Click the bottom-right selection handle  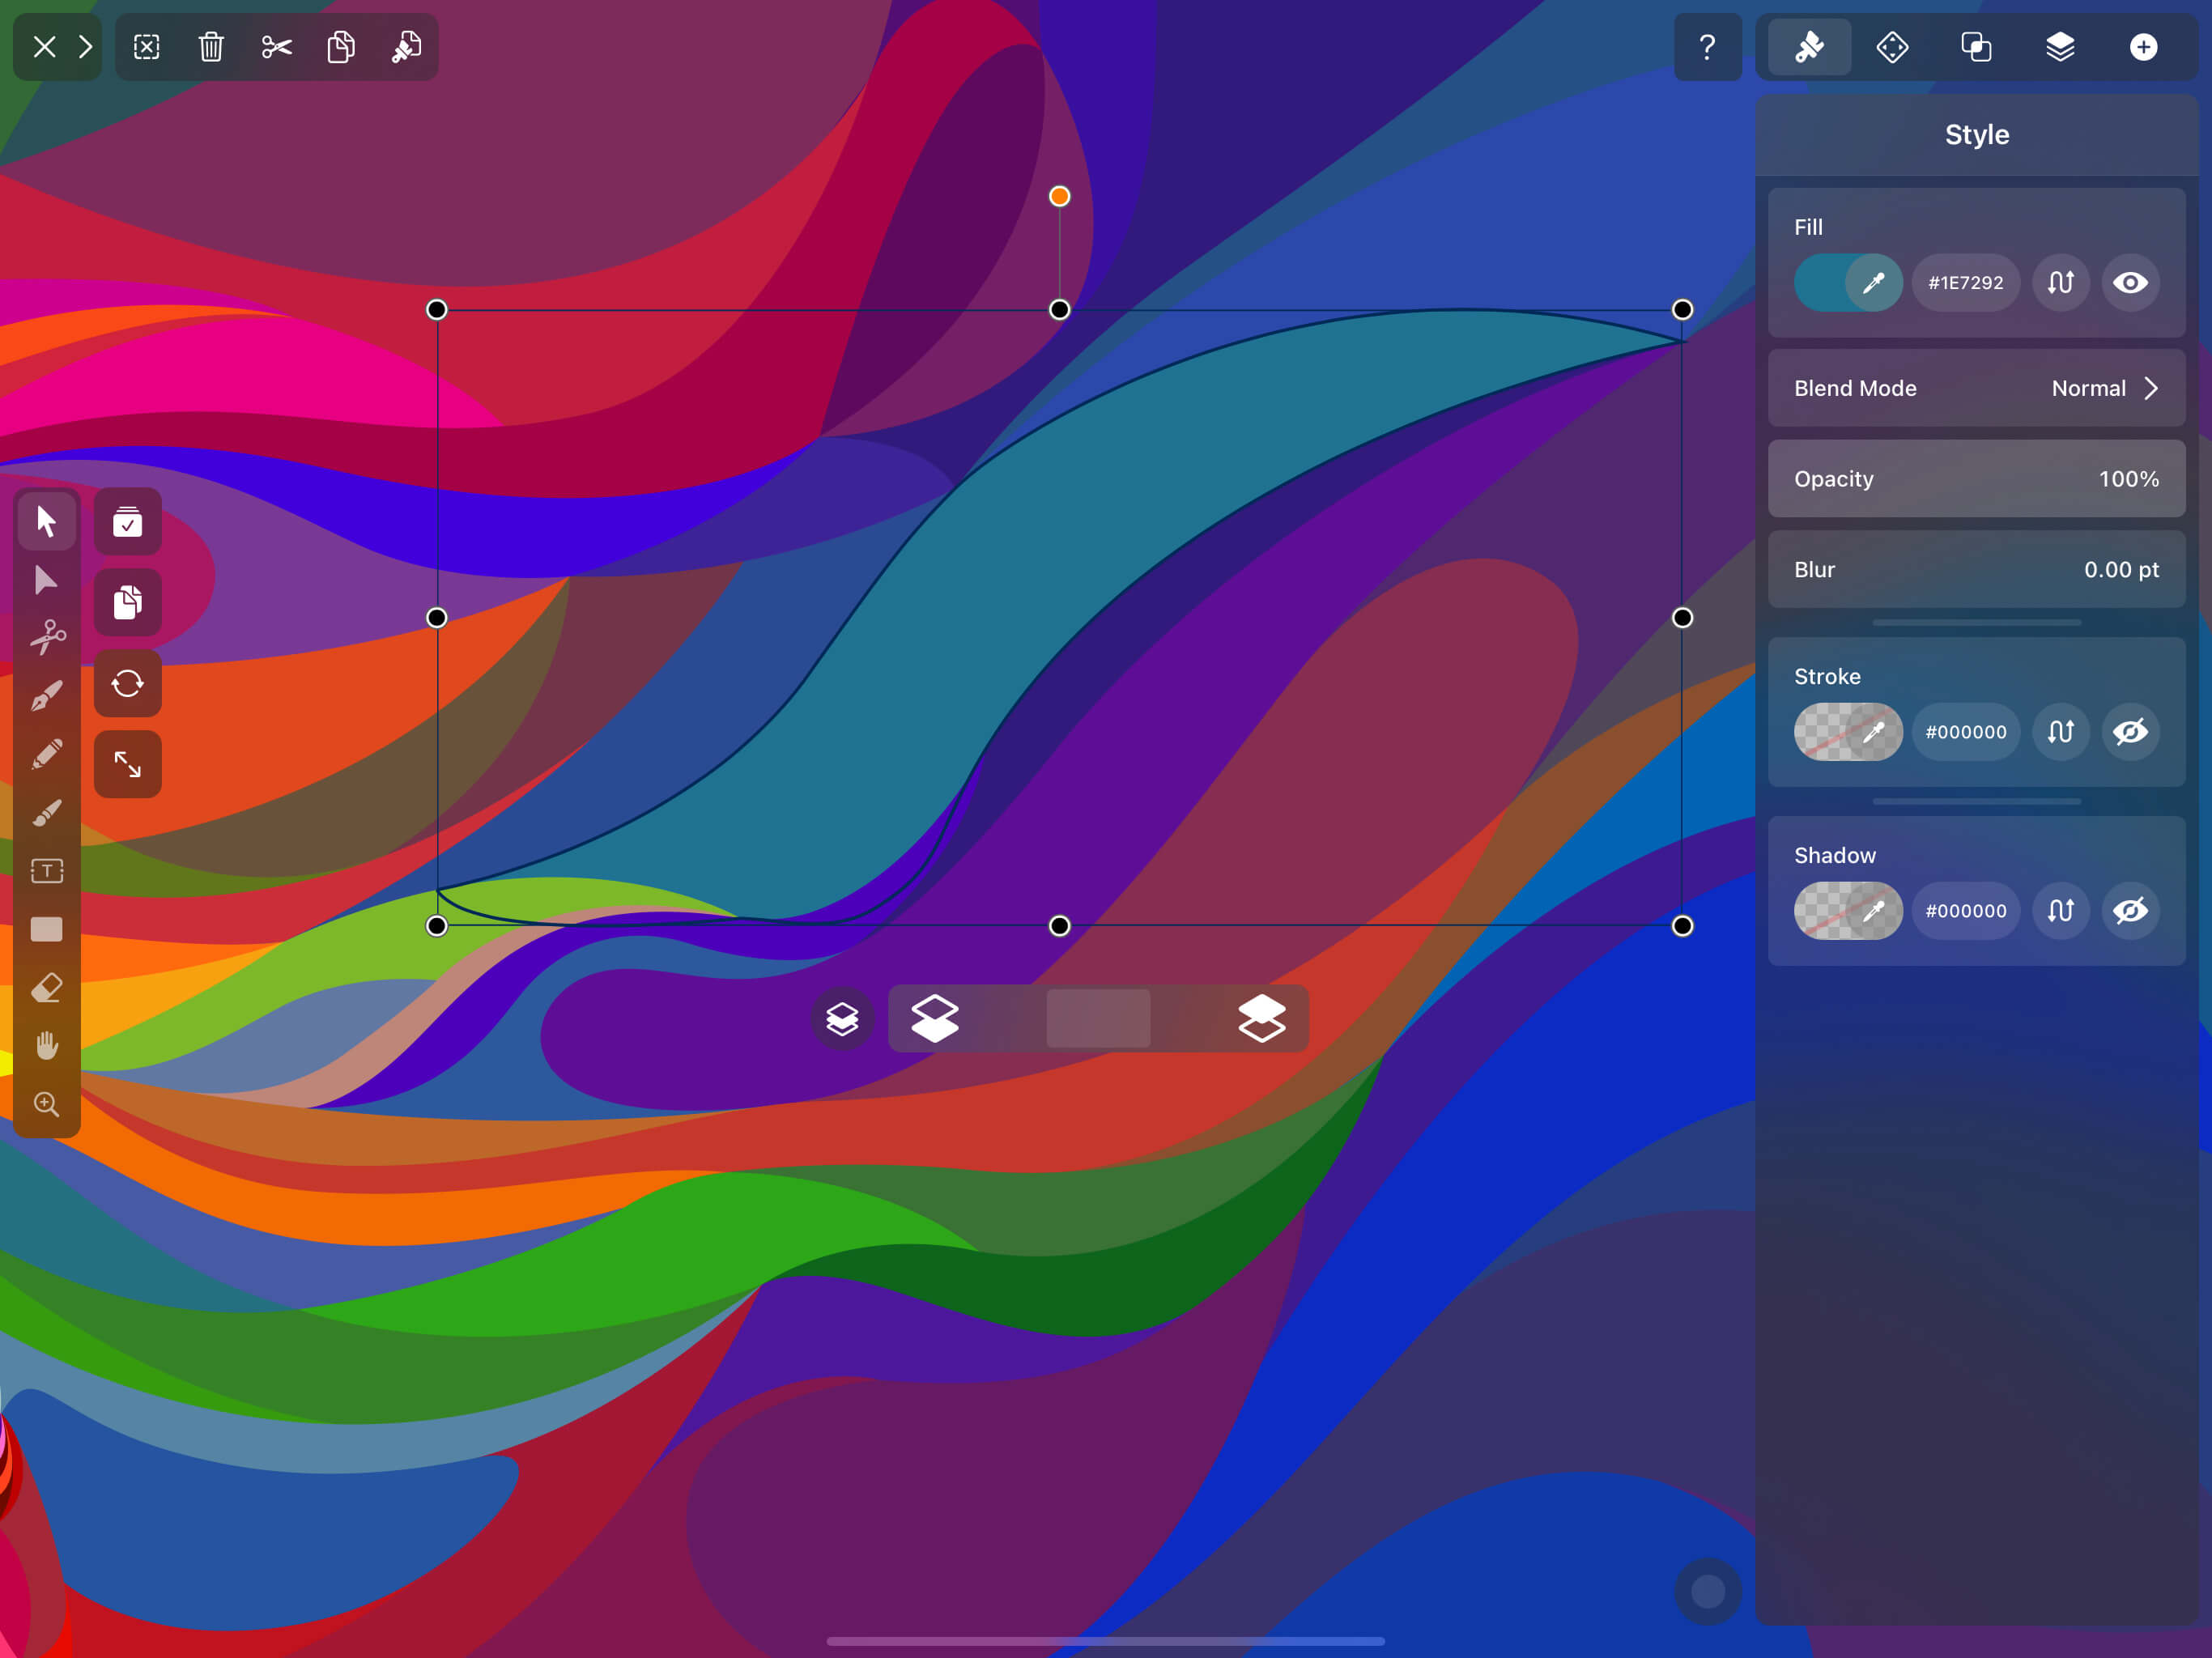coord(1682,926)
